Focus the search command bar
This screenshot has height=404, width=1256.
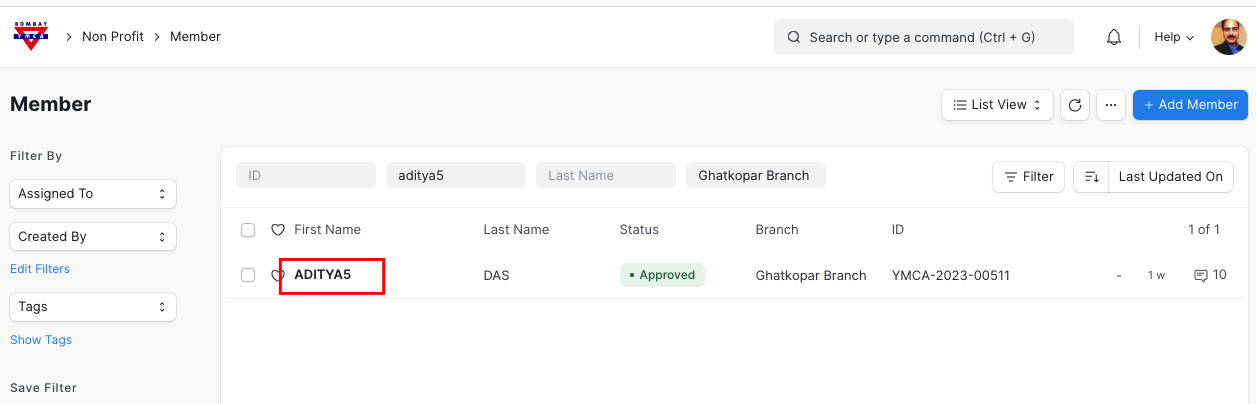923,37
